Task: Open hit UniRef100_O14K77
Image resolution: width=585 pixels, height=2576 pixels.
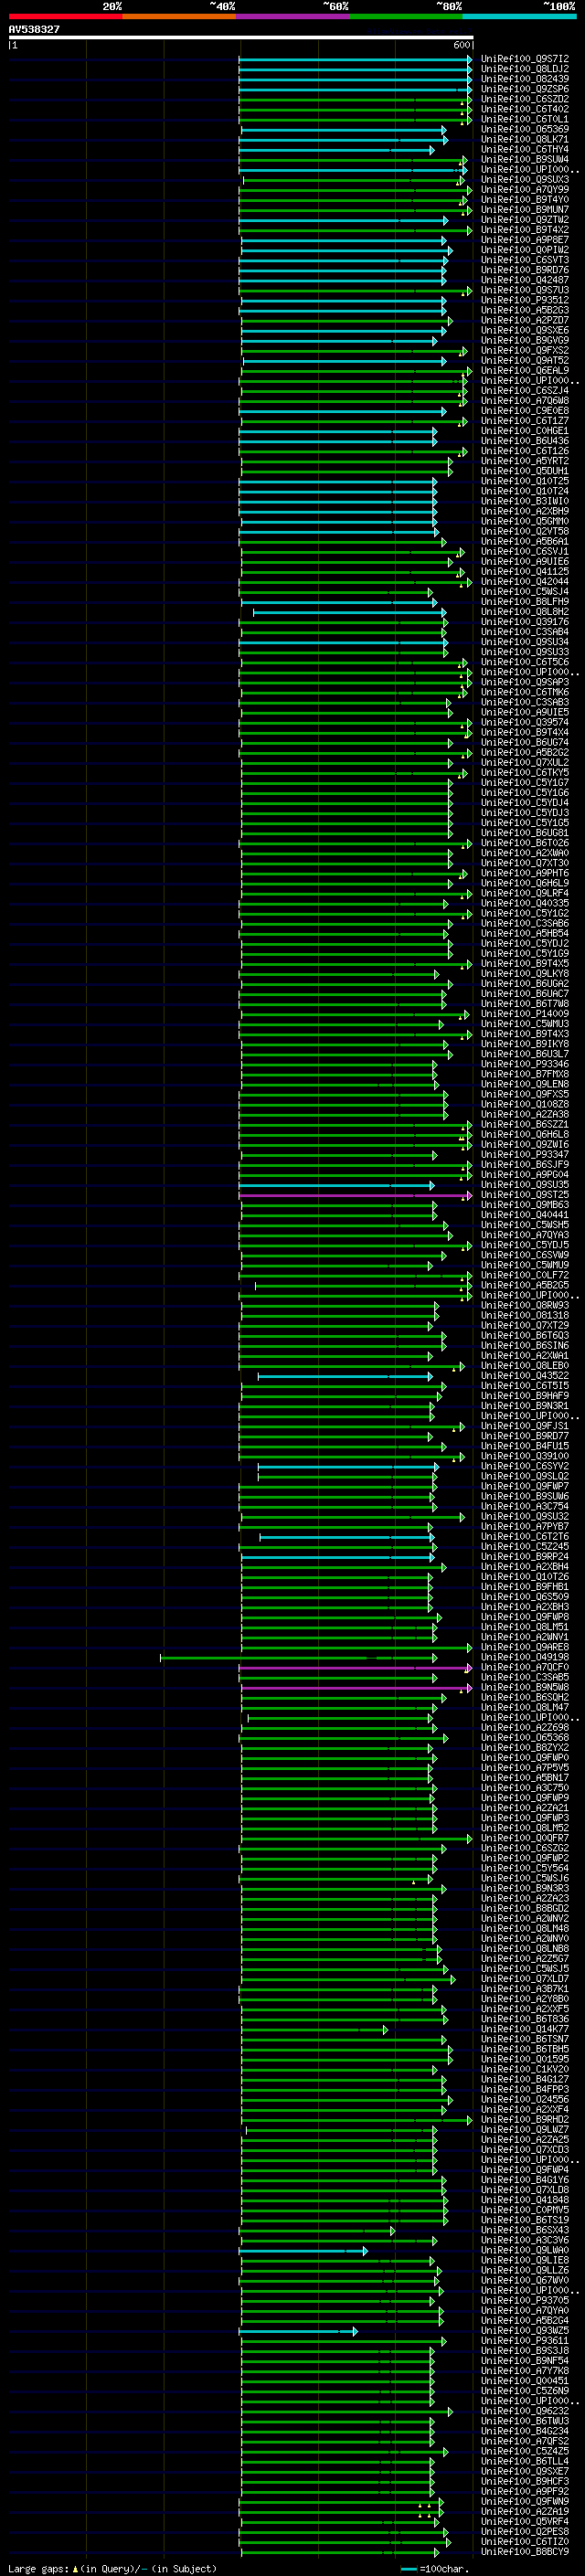Action: click(x=525, y=2030)
